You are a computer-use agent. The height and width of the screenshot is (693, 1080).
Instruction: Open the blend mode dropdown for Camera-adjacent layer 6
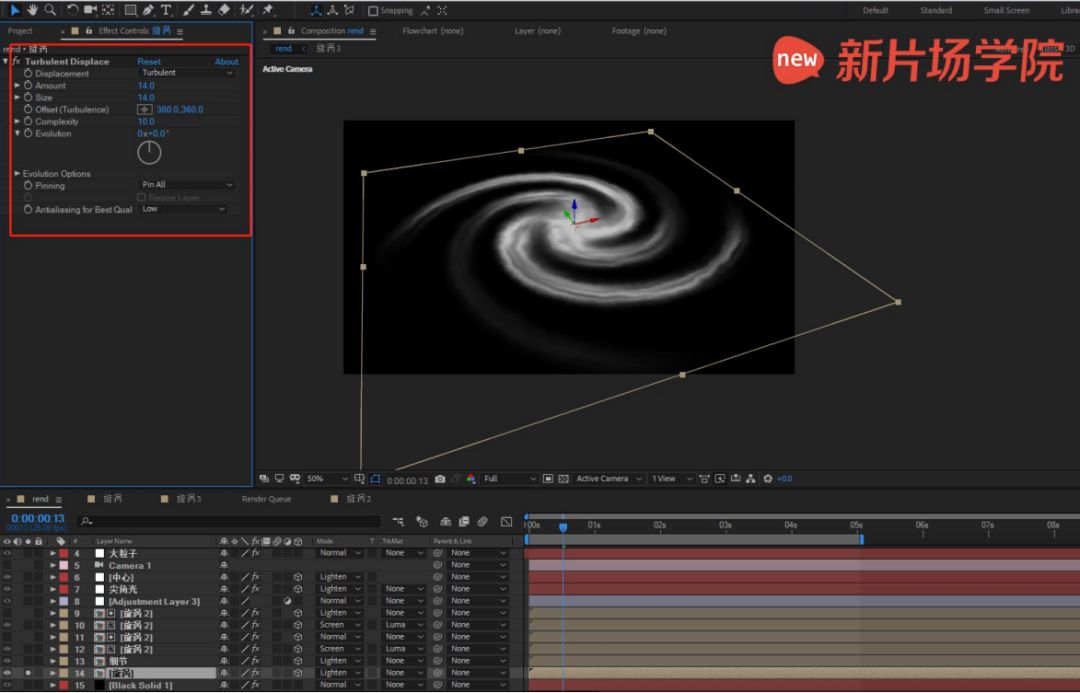pyautogui.click(x=338, y=577)
